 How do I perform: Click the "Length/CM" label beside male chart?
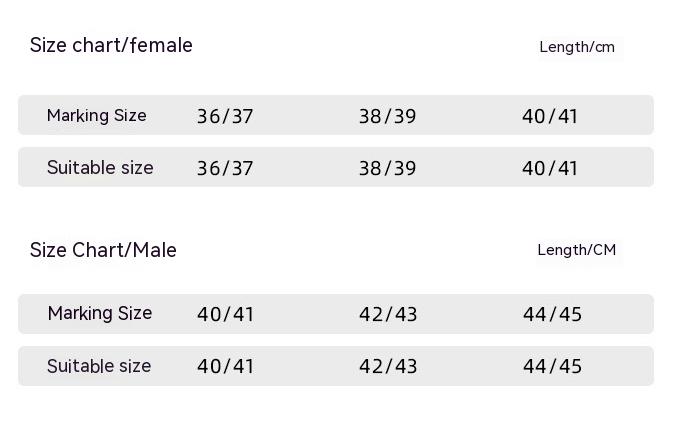577,250
